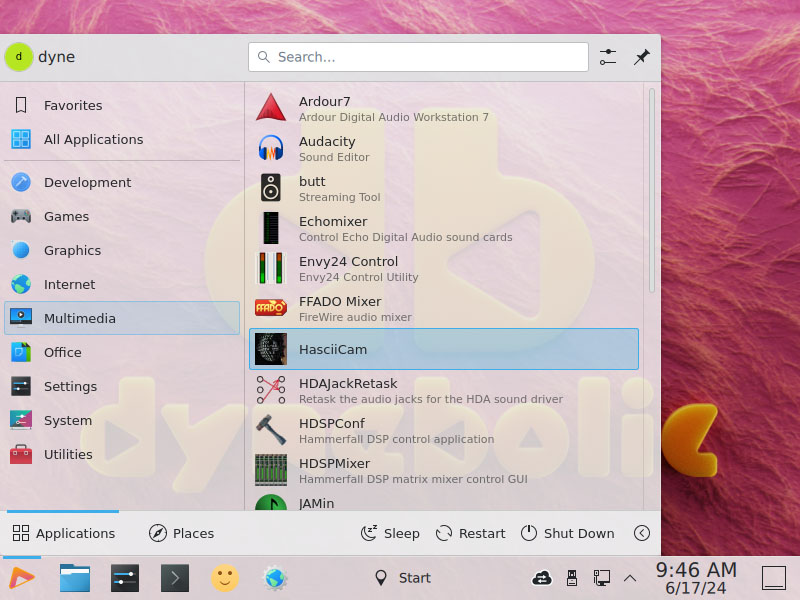Open the file manager from taskbar
800x600 pixels.
pyautogui.click(x=74, y=578)
